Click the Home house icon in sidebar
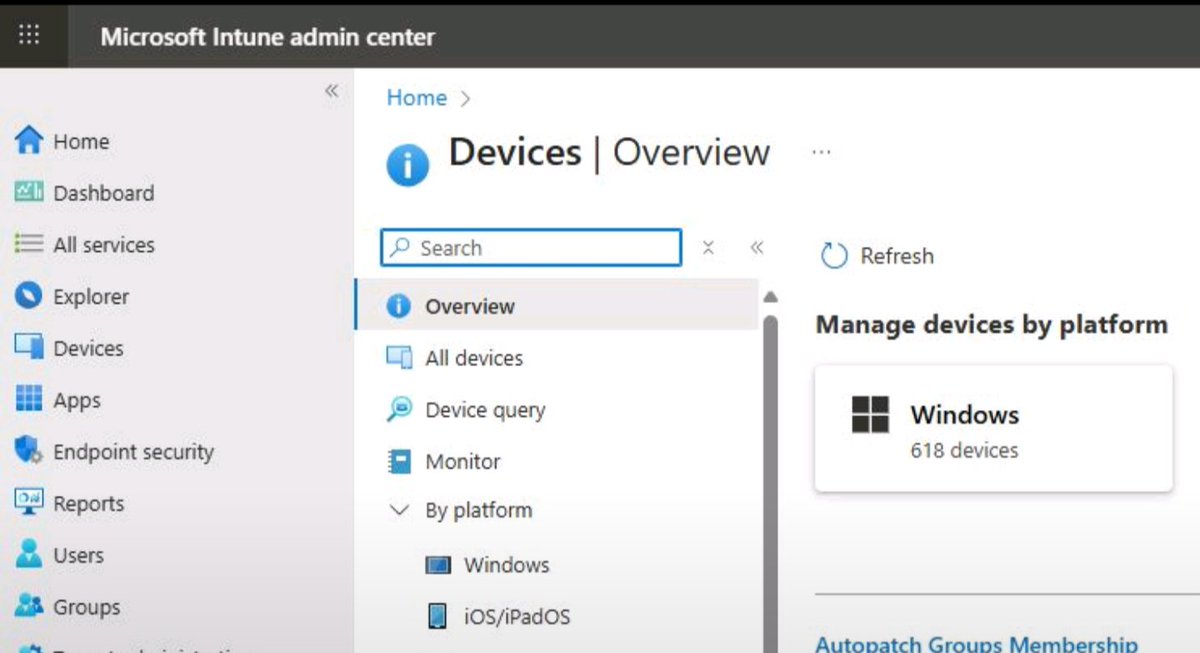Screen dimensions: 1200x653 pyautogui.click(x=30, y=141)
